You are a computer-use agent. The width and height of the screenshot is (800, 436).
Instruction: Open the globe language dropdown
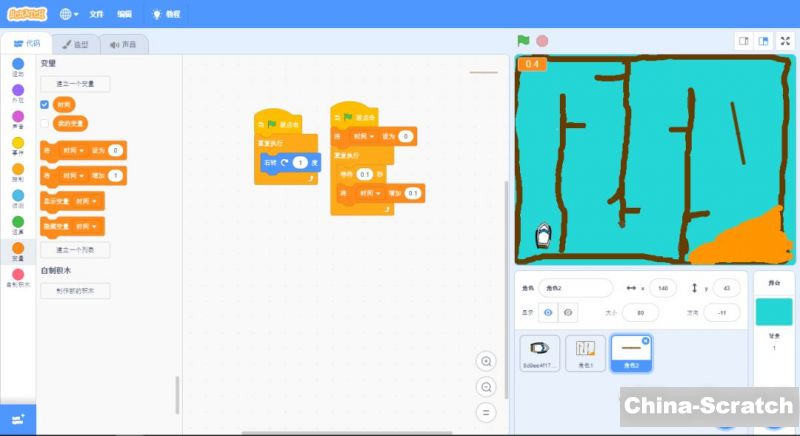[x=70, y=14]
